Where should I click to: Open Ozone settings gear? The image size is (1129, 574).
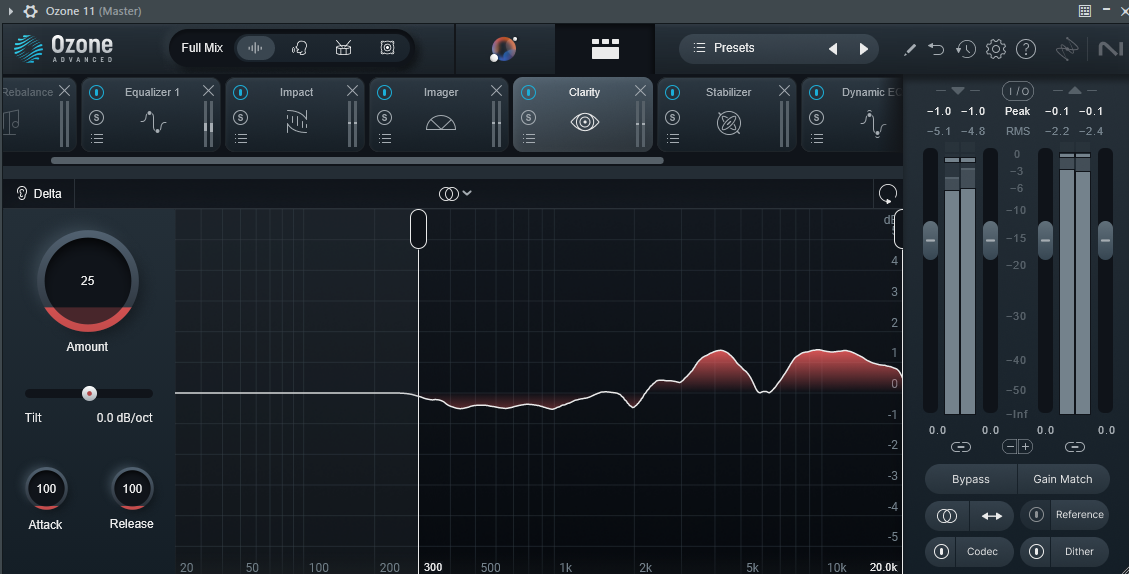996,49
